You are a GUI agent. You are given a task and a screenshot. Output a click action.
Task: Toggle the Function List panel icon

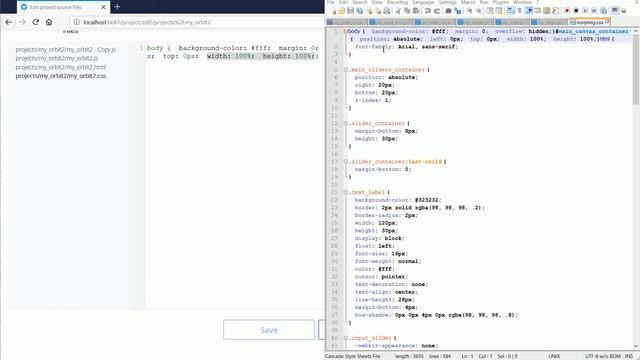555,11
